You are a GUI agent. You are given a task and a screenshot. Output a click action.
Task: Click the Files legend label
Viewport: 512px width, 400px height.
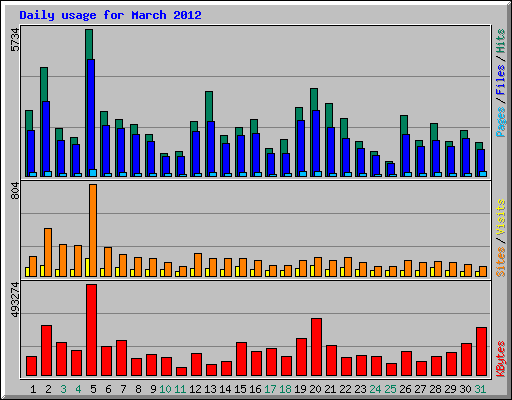pyautogui.click(x=500, y=80)
